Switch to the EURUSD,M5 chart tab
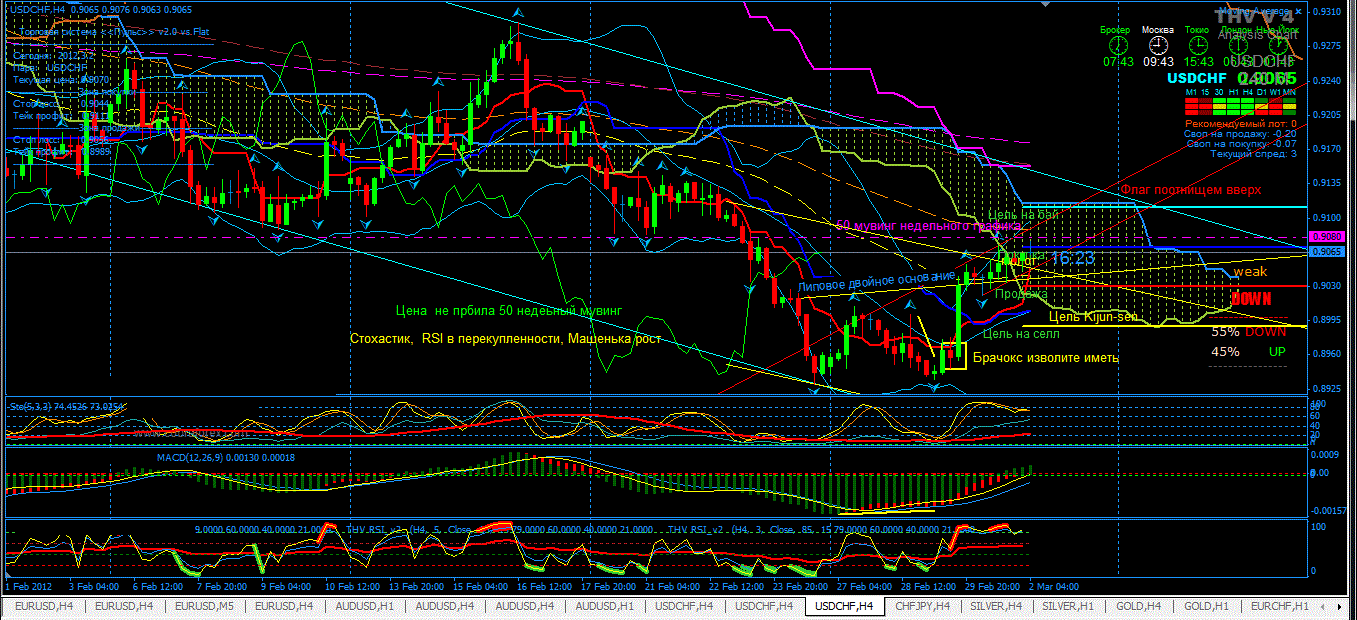Viewport: 1357px width, 620px height. (204, 607)
